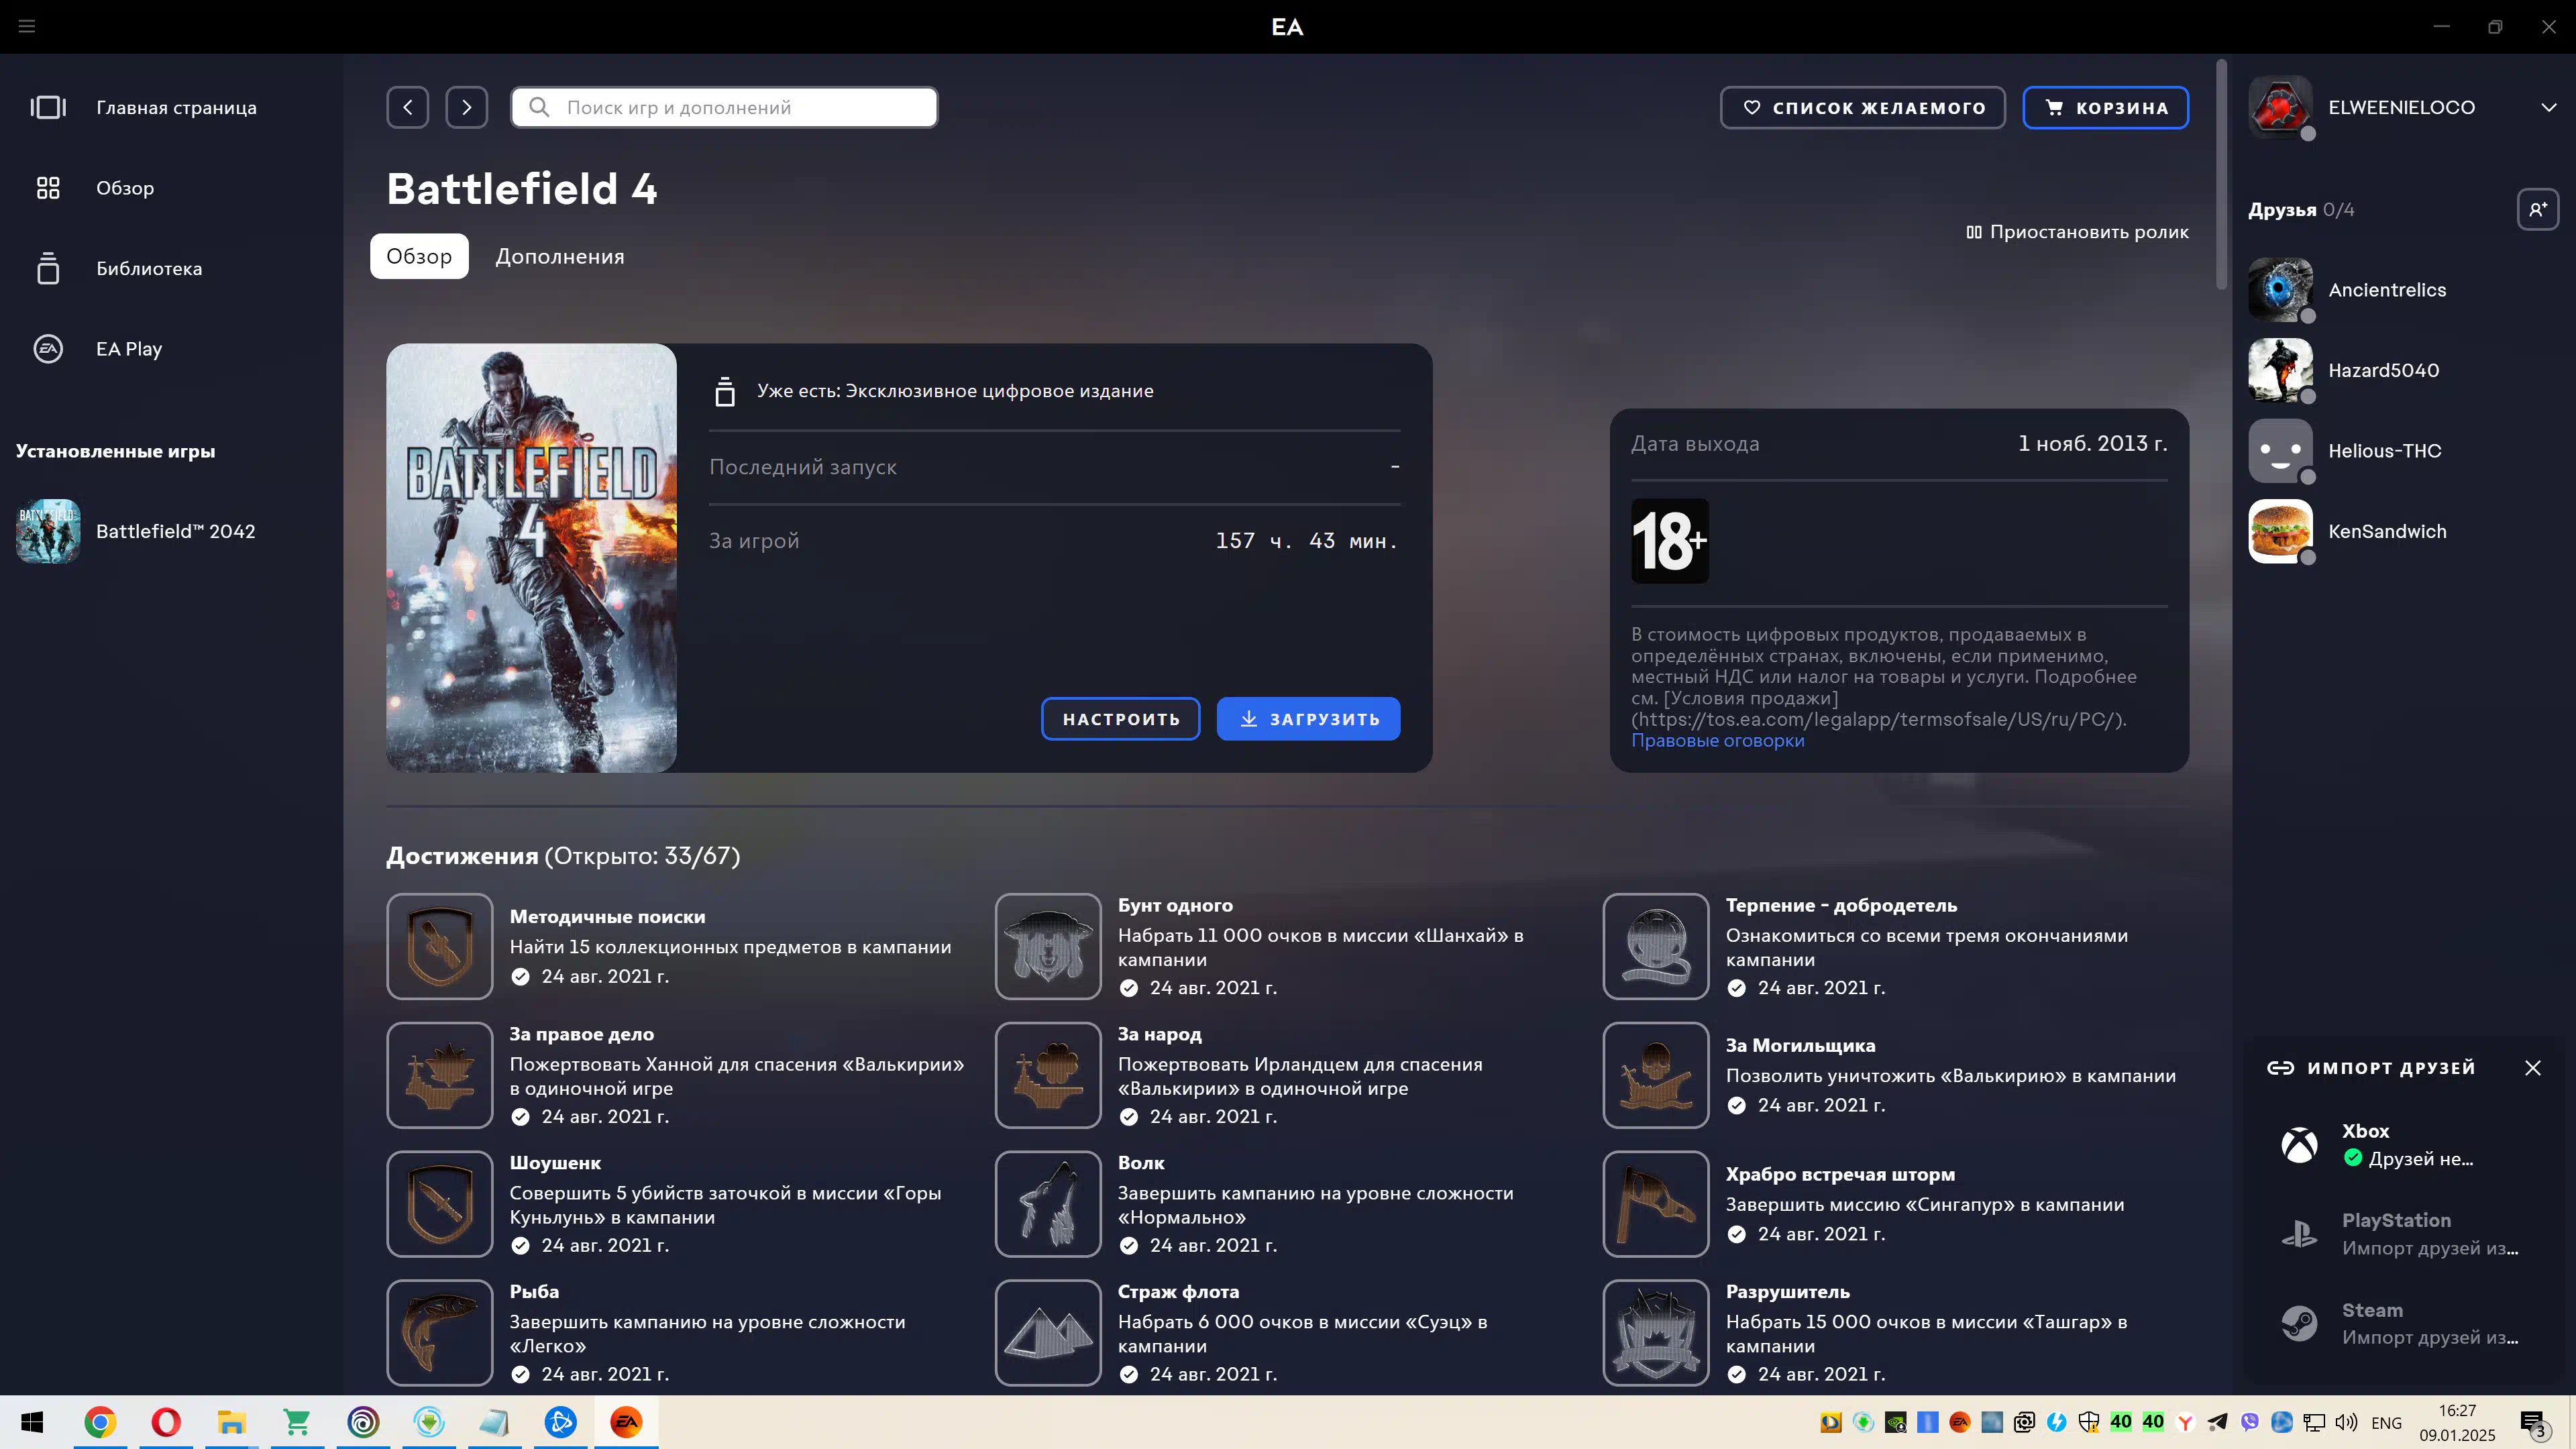The height and width of the screenshot is (1449, 2576).
Task: Click Волк achievement icon
Action: [1048, 1204]
